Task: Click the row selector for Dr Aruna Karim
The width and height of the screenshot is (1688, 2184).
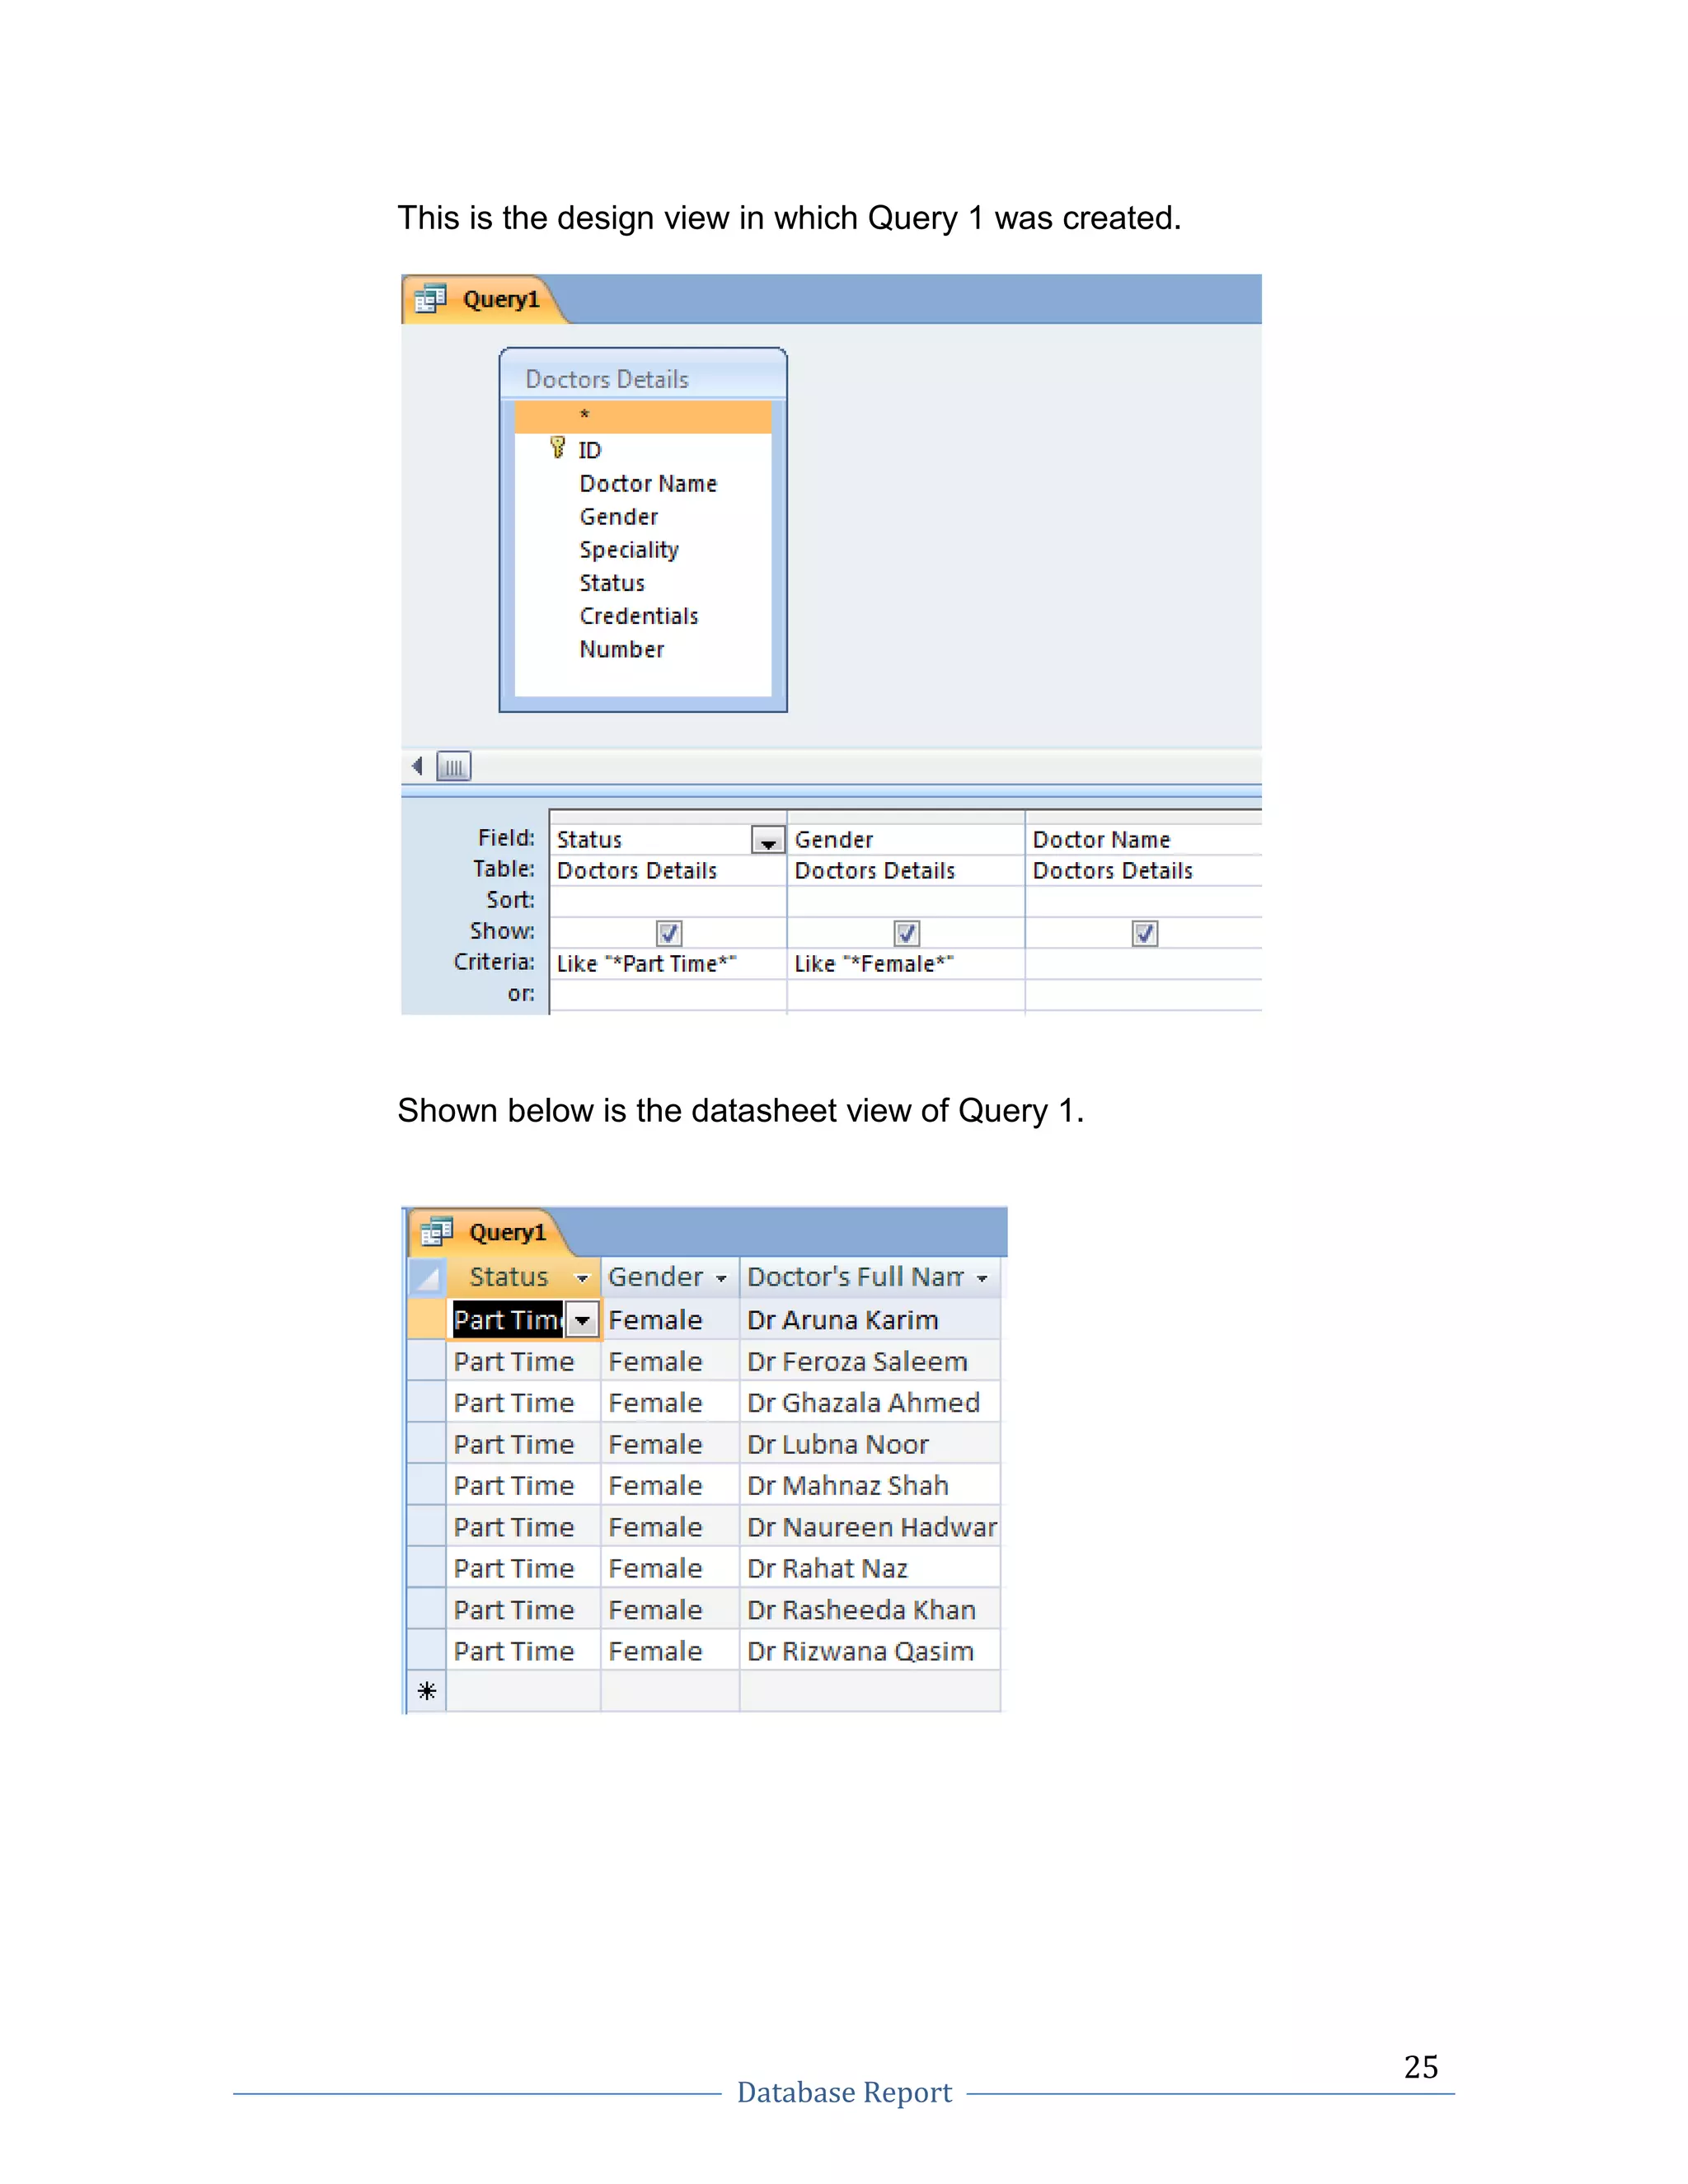Action: [427, 1320]
